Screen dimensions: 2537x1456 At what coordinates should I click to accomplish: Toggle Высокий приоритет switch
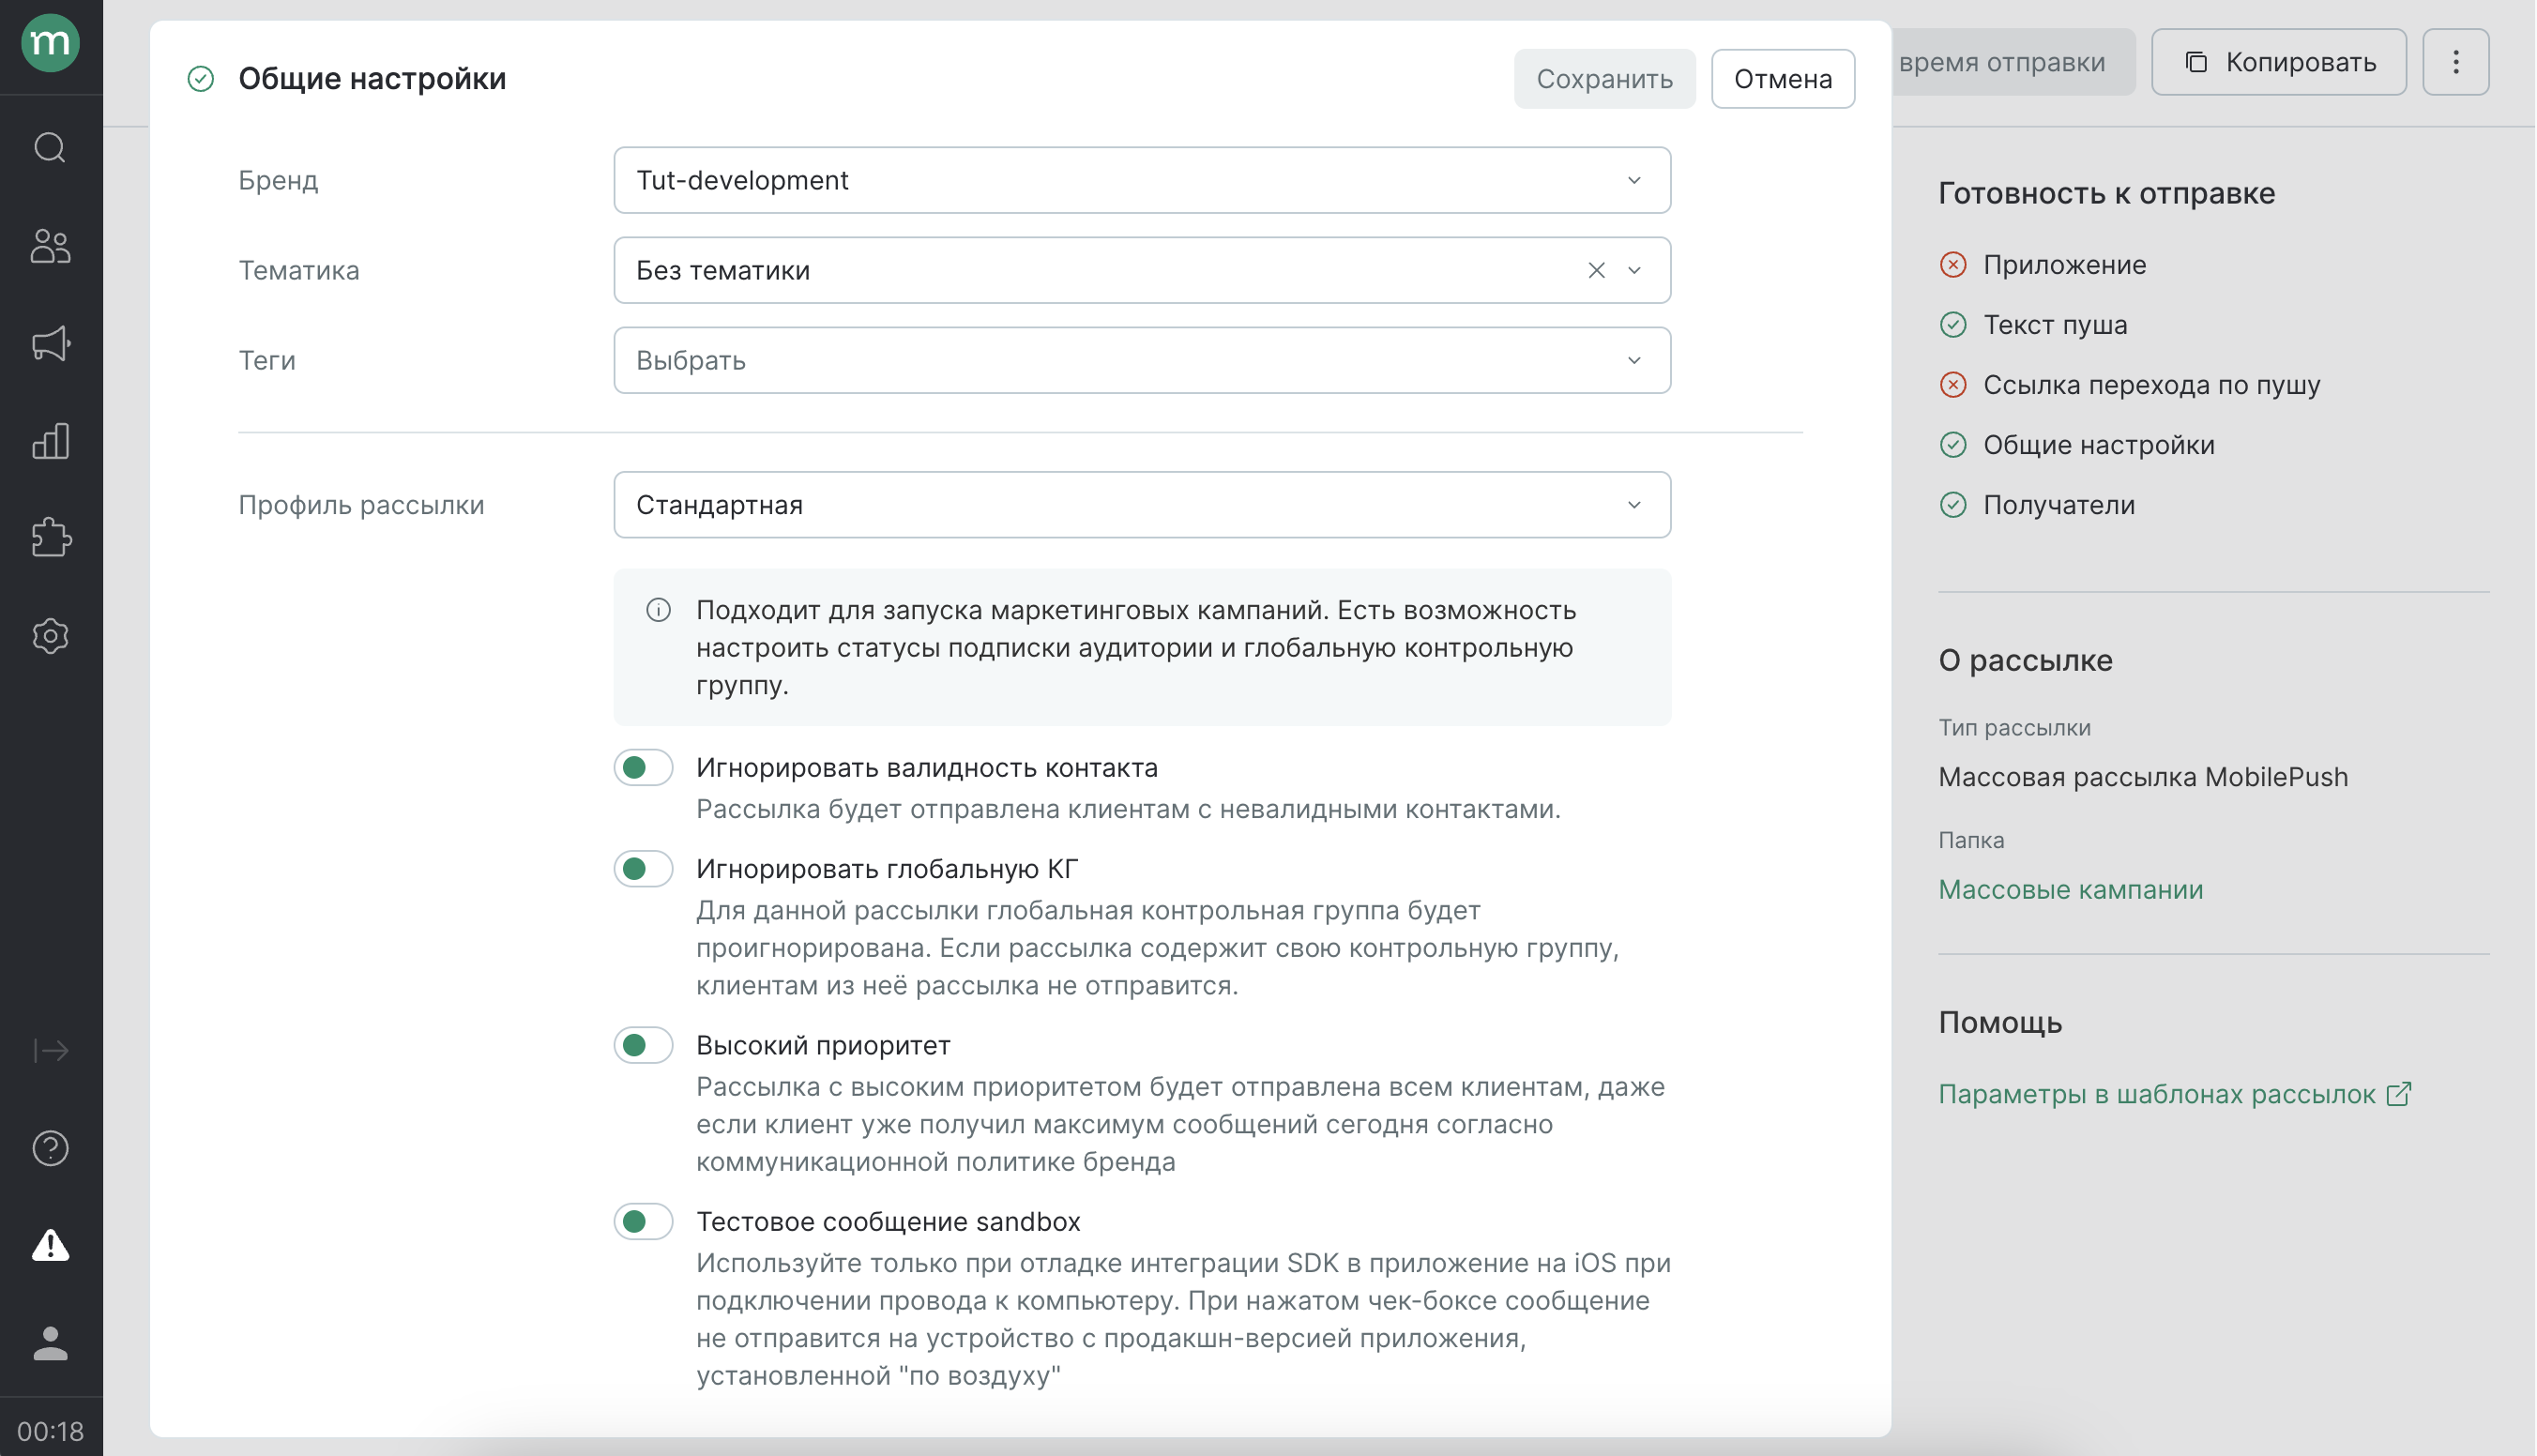point(643,1045)
